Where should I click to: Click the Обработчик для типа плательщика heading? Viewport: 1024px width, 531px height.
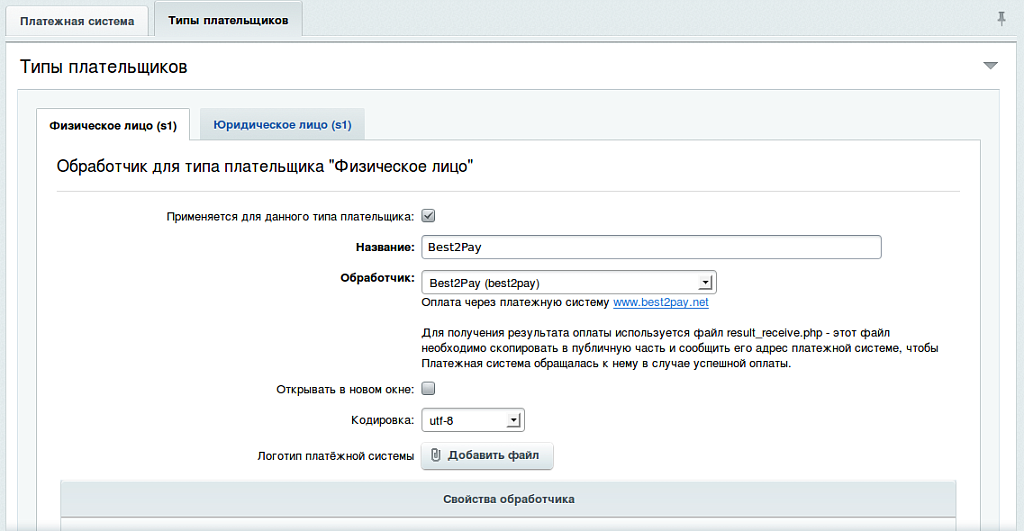tap(264, 167)
